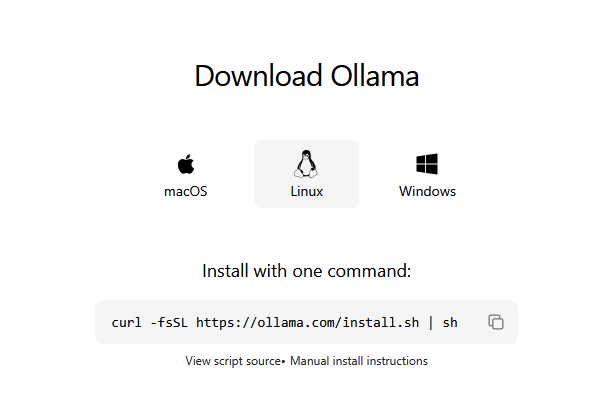Click the pipe symbol in the command

click(431, 323)
